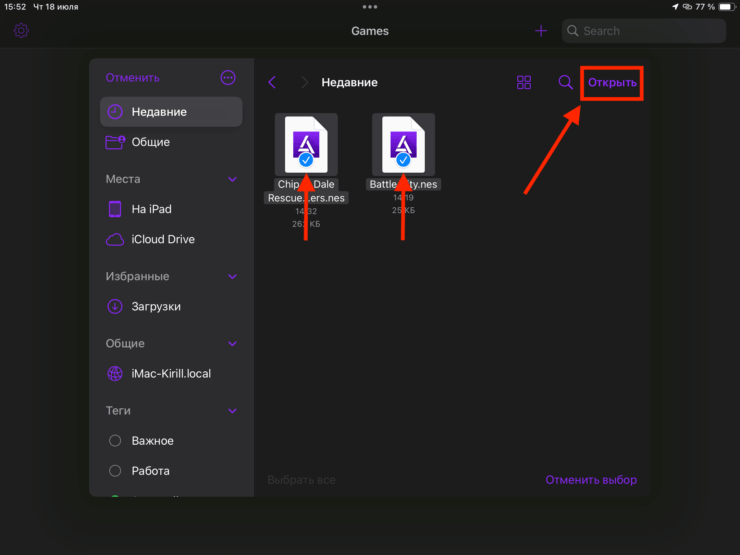Viewport: 740px width, 555px height.
Task: Tap Отменить to cancel file picker
Action: pyautogui.click(x=133, y=78)
